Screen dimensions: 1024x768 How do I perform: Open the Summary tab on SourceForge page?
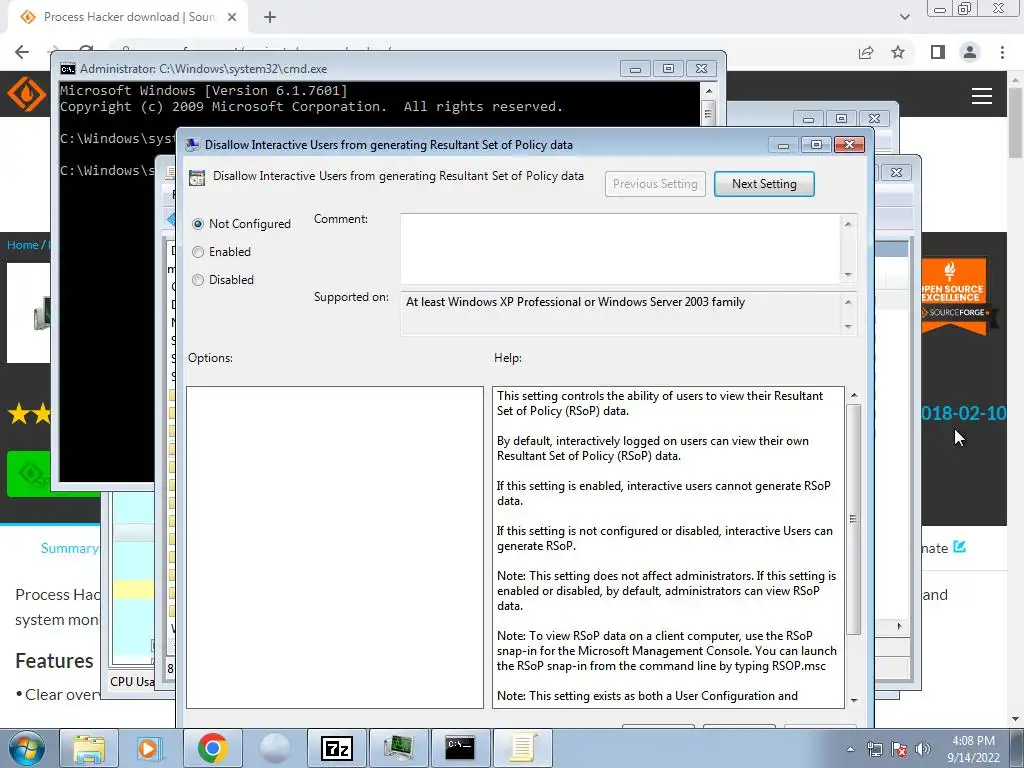click(69, 548)
